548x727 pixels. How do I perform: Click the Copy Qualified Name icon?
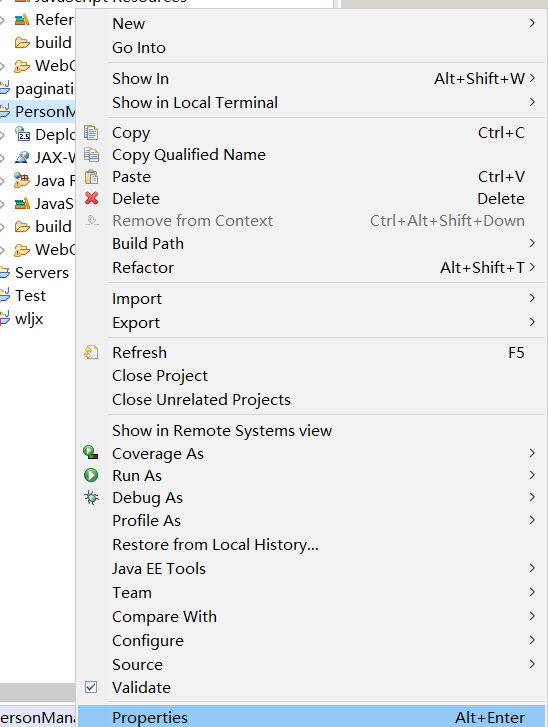click(x=91, y=154)
